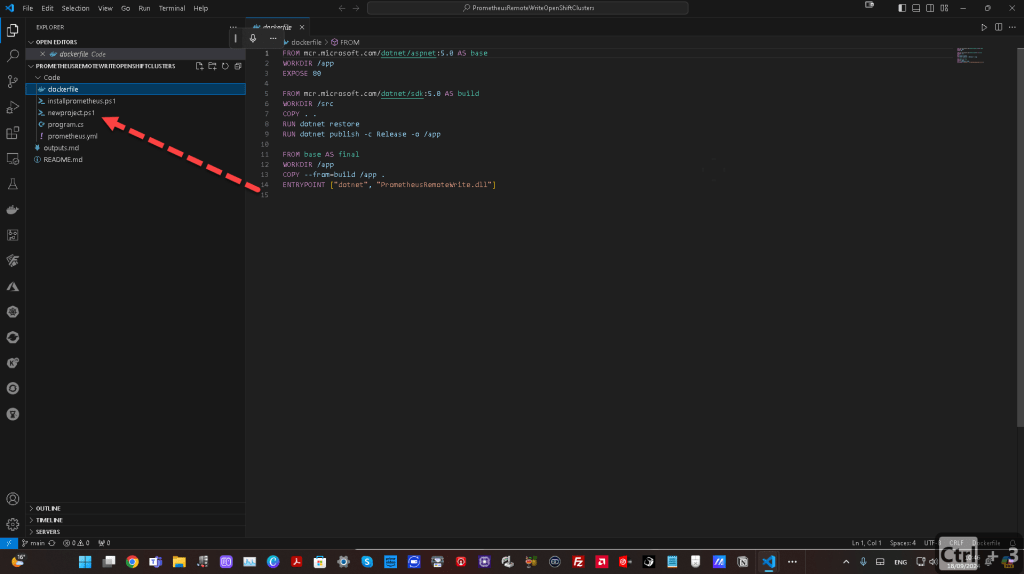Open the Manage gear icon
The image size is (1024, 574).
pyautogui.click(x=12, y=524)
